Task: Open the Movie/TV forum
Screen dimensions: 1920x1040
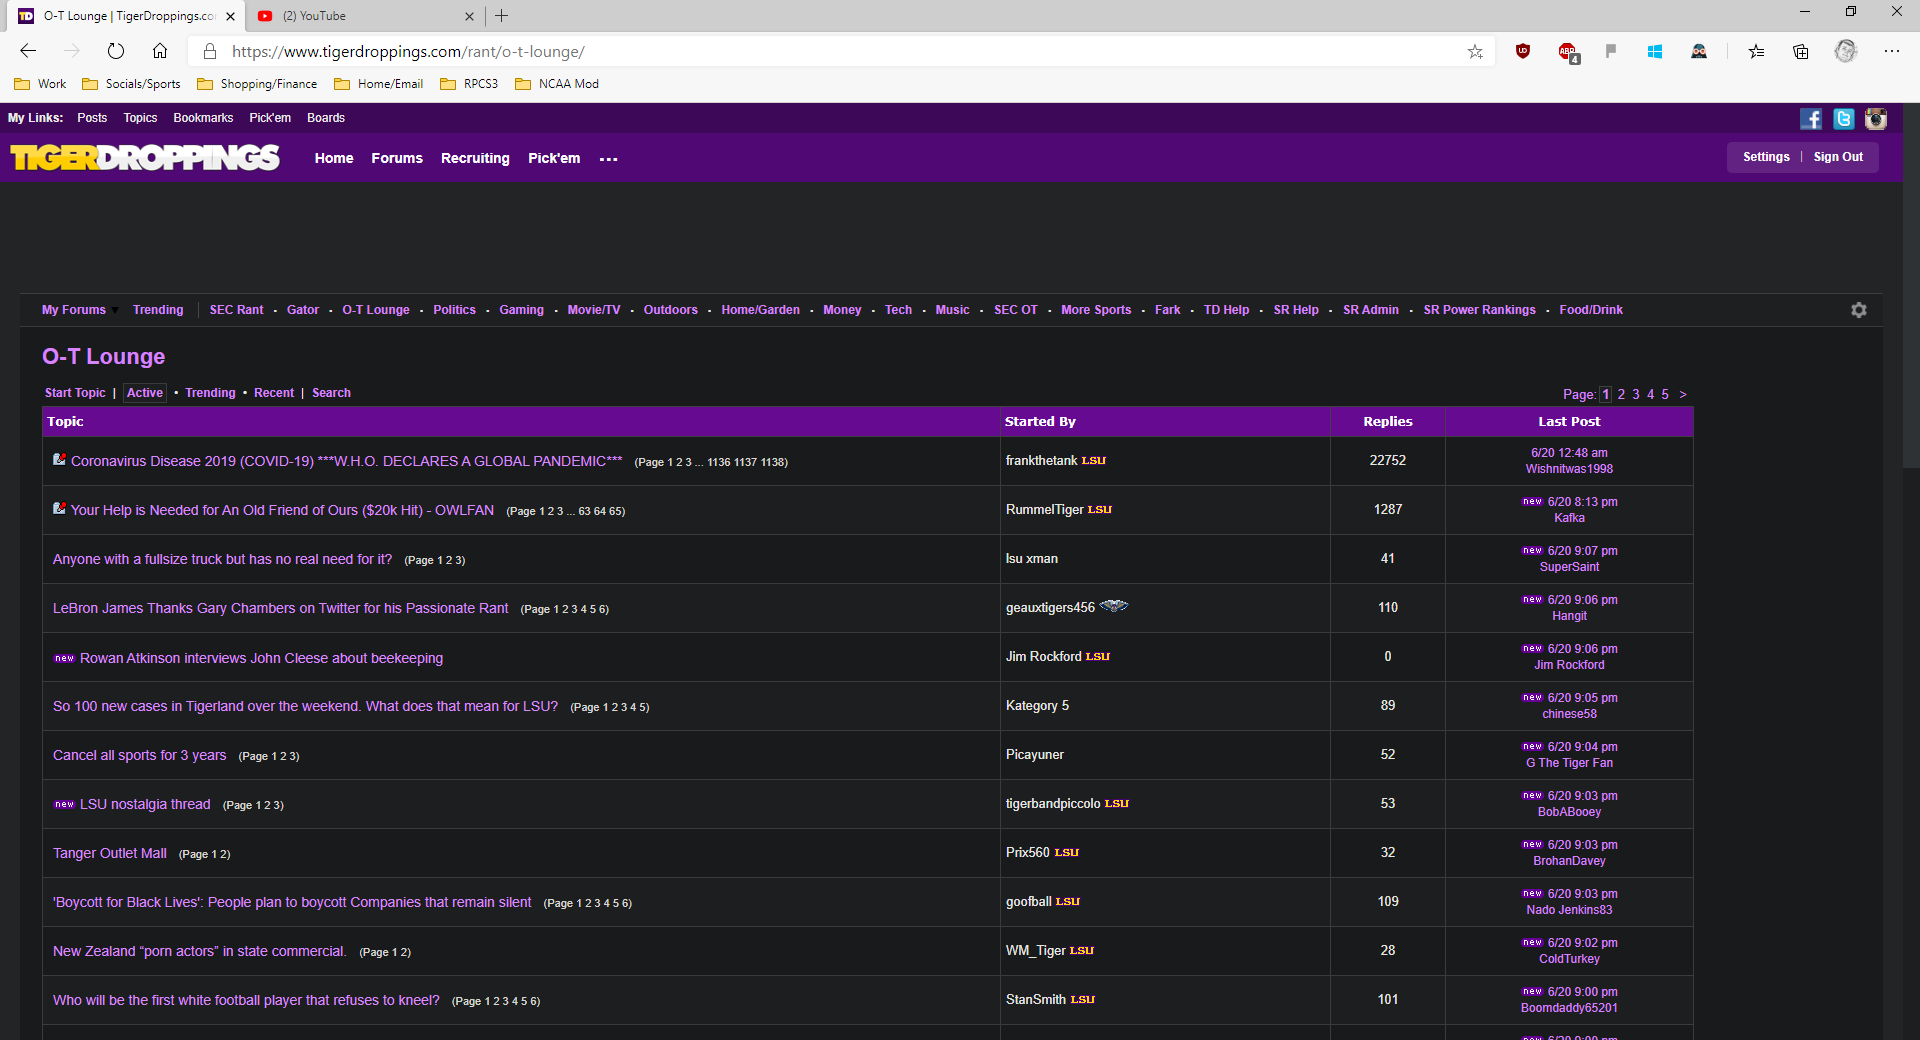Action: (x=594, y=310)
